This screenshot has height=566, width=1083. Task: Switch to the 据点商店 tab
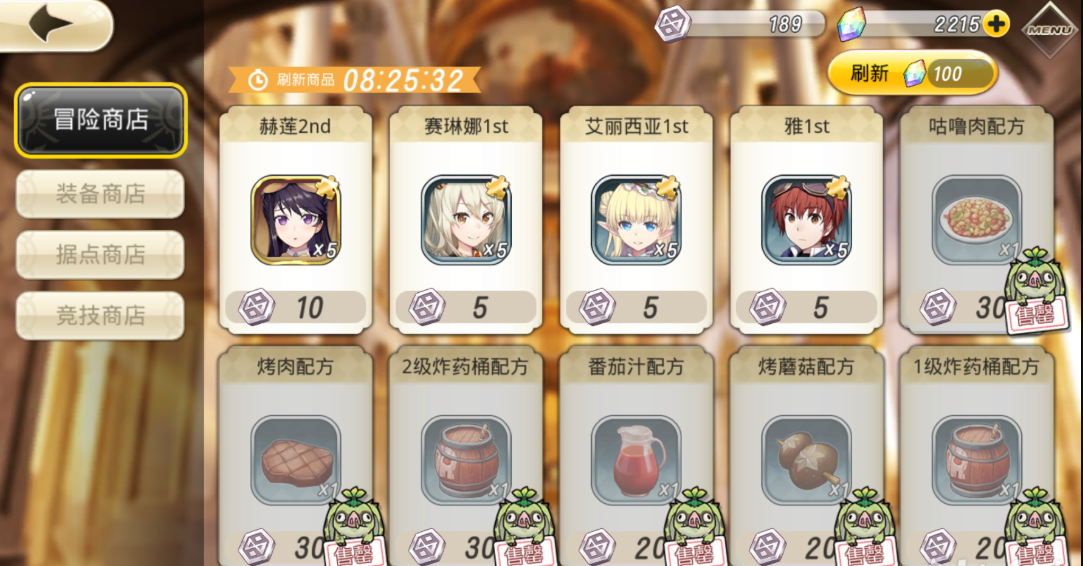pyautogui.click(x=100, y=255)
